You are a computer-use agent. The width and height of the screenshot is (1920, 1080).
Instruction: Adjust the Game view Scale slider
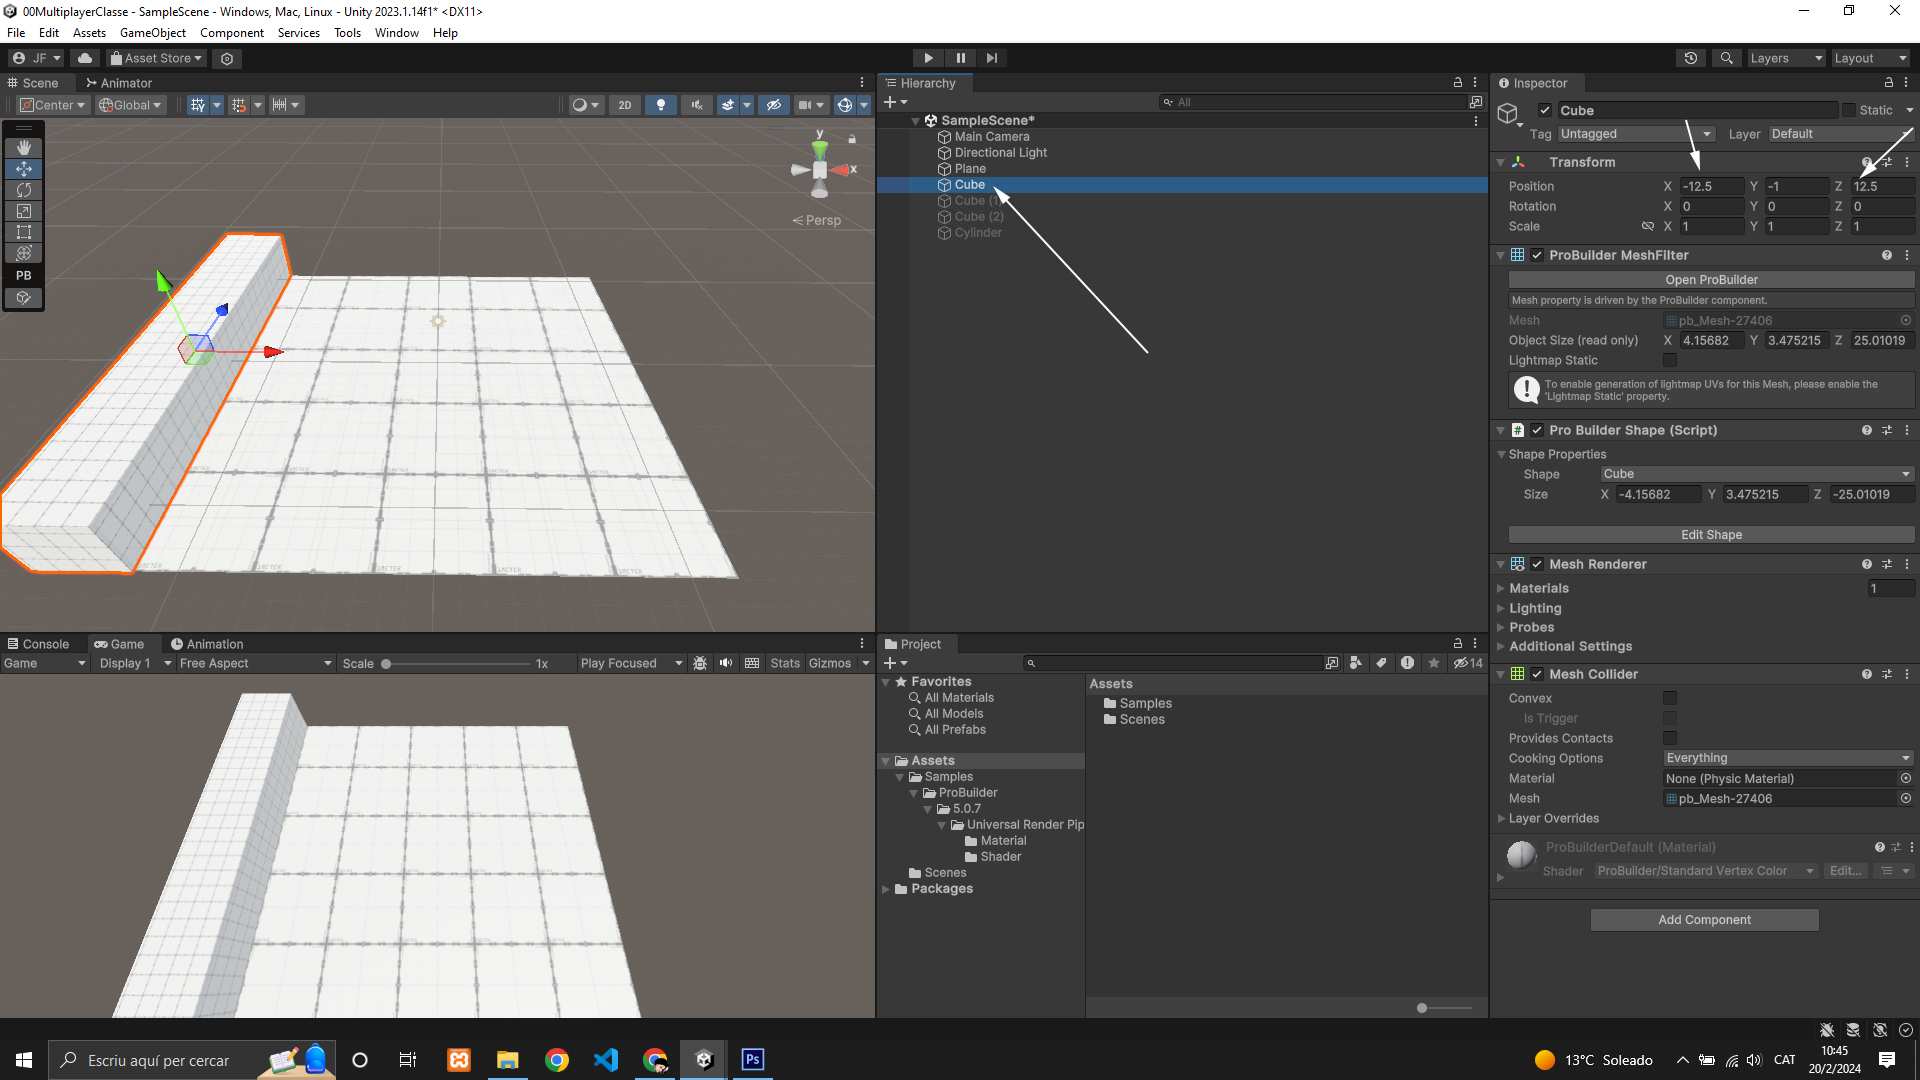point(386,664)
